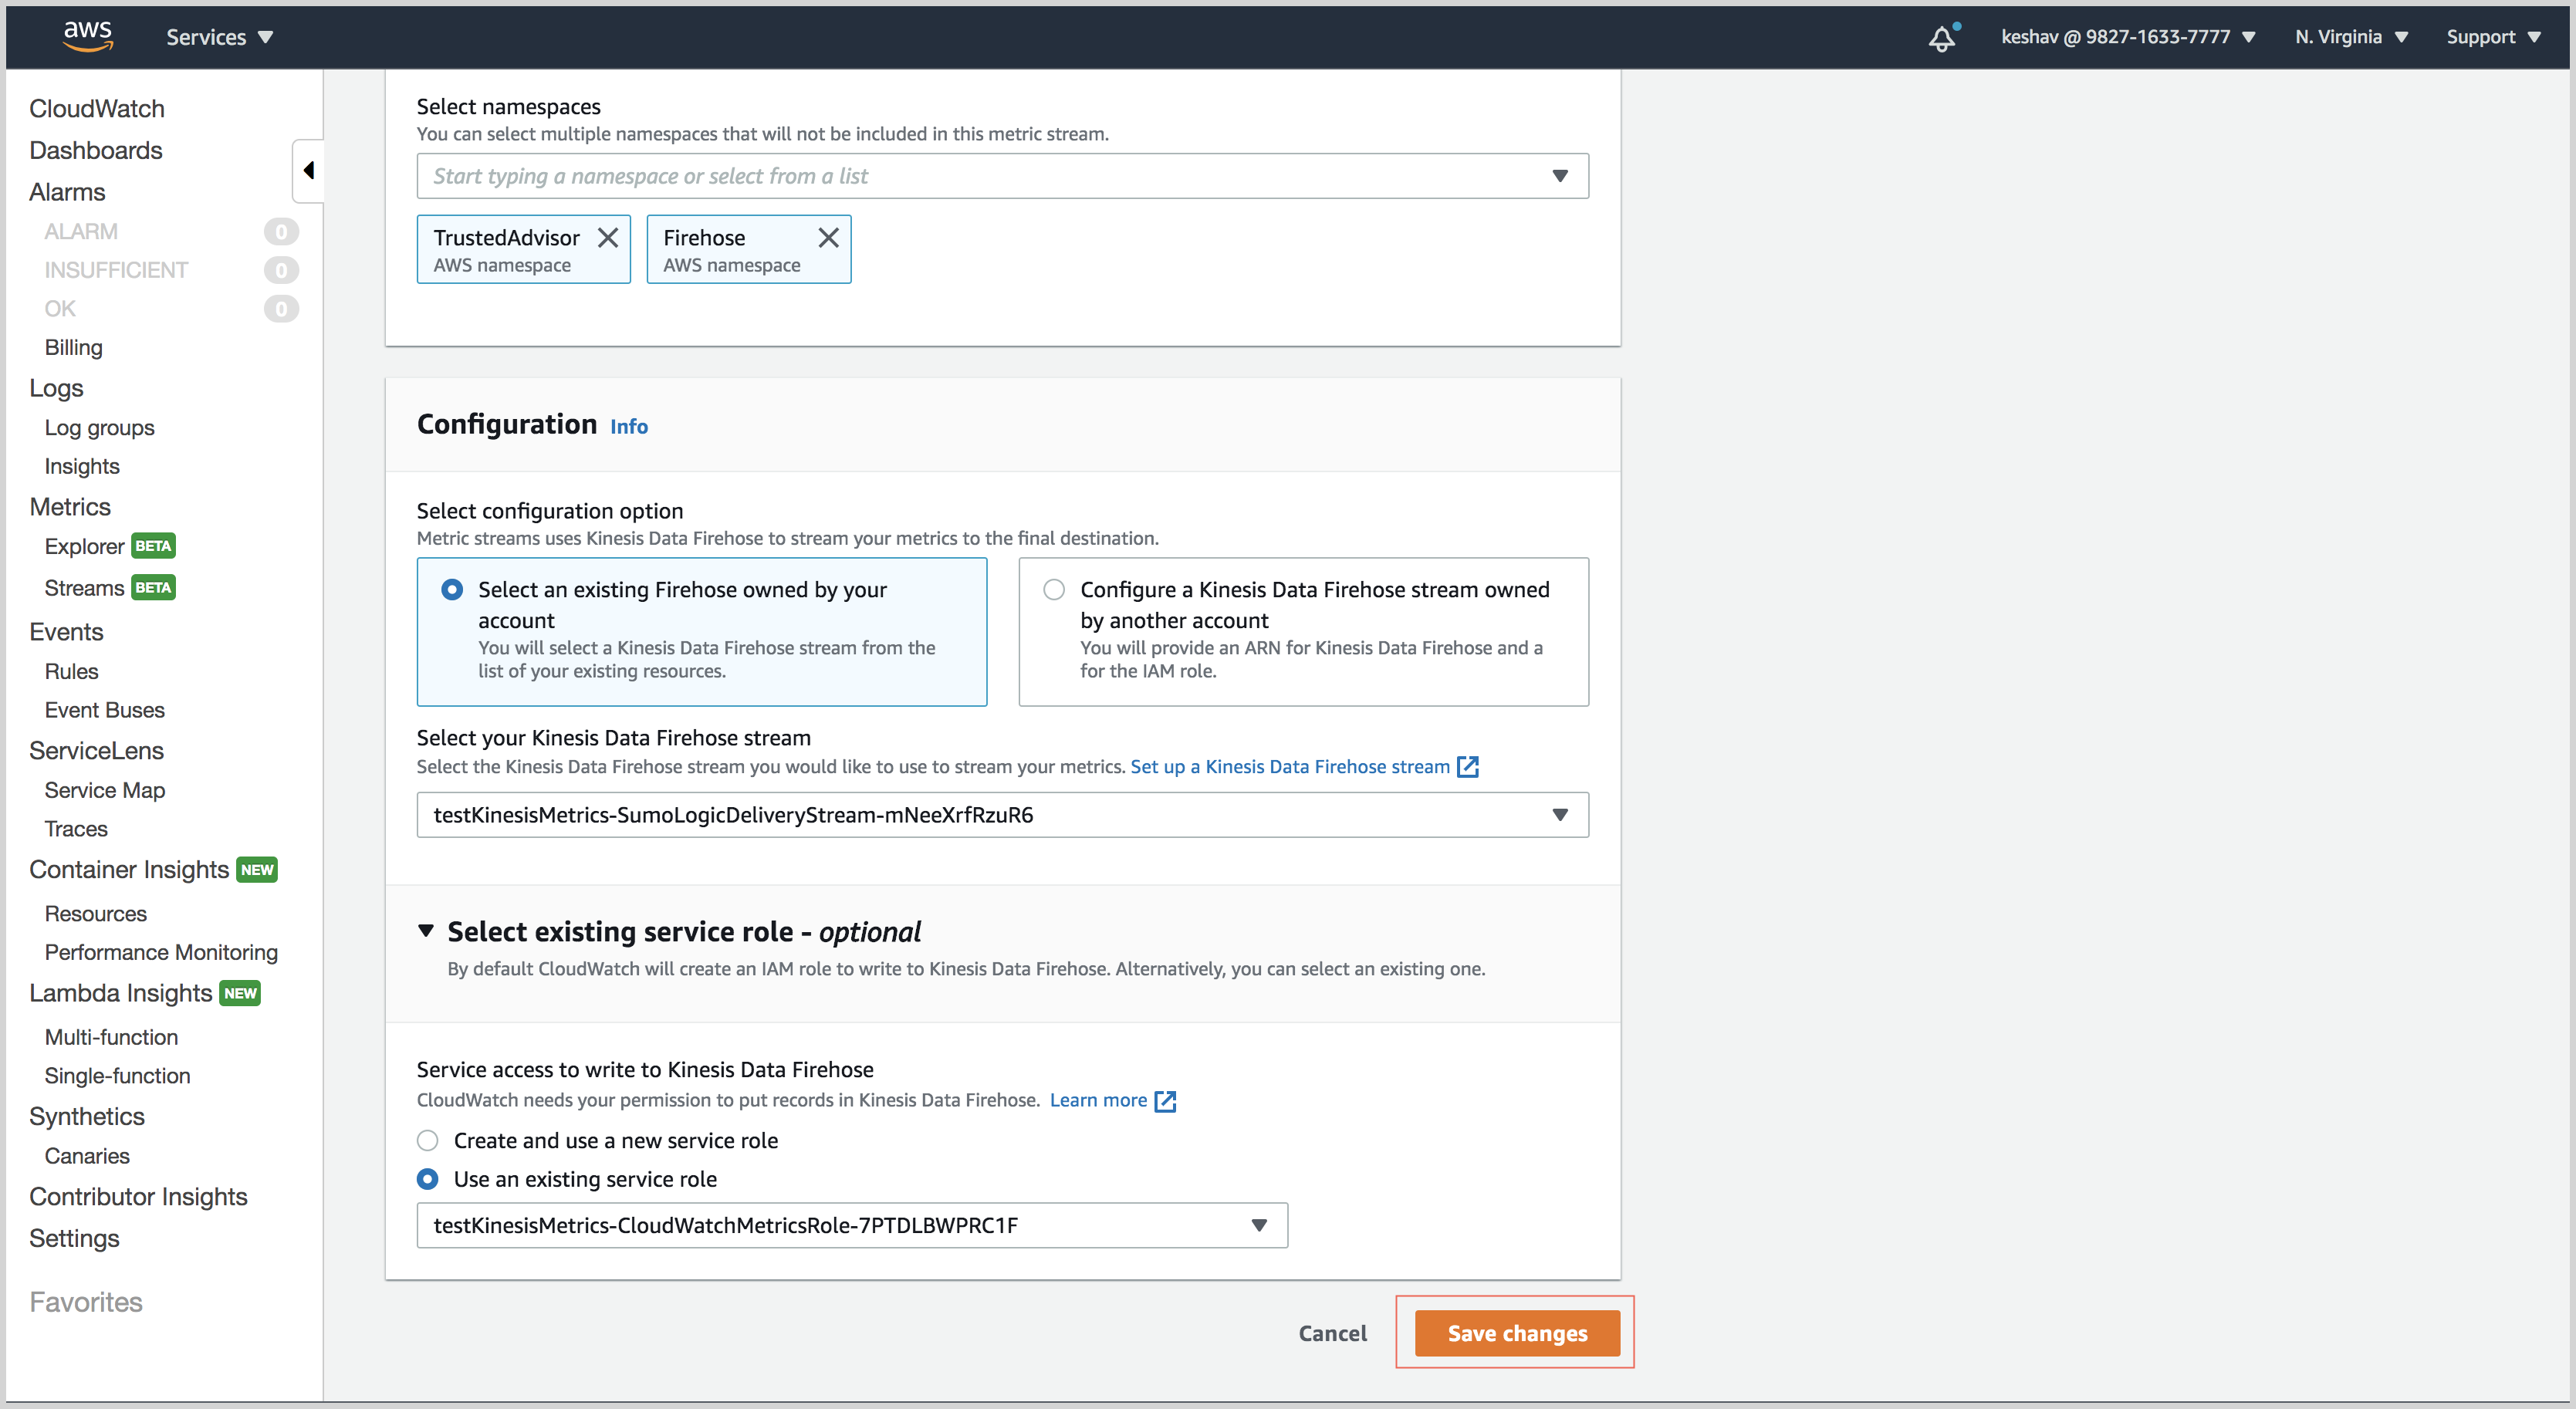Select existing Firehose owned by your account
The image size is (2576, 1409).
point(452,590)
